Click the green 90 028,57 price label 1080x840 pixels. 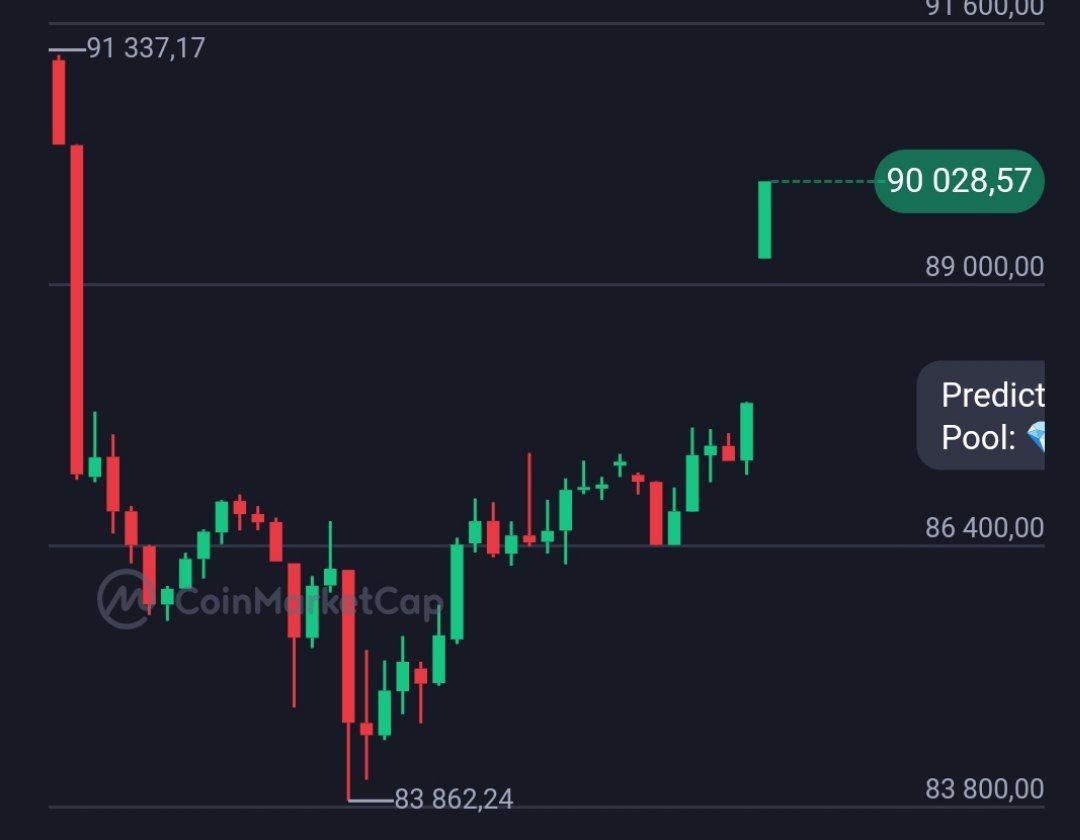tap(959, 181)
